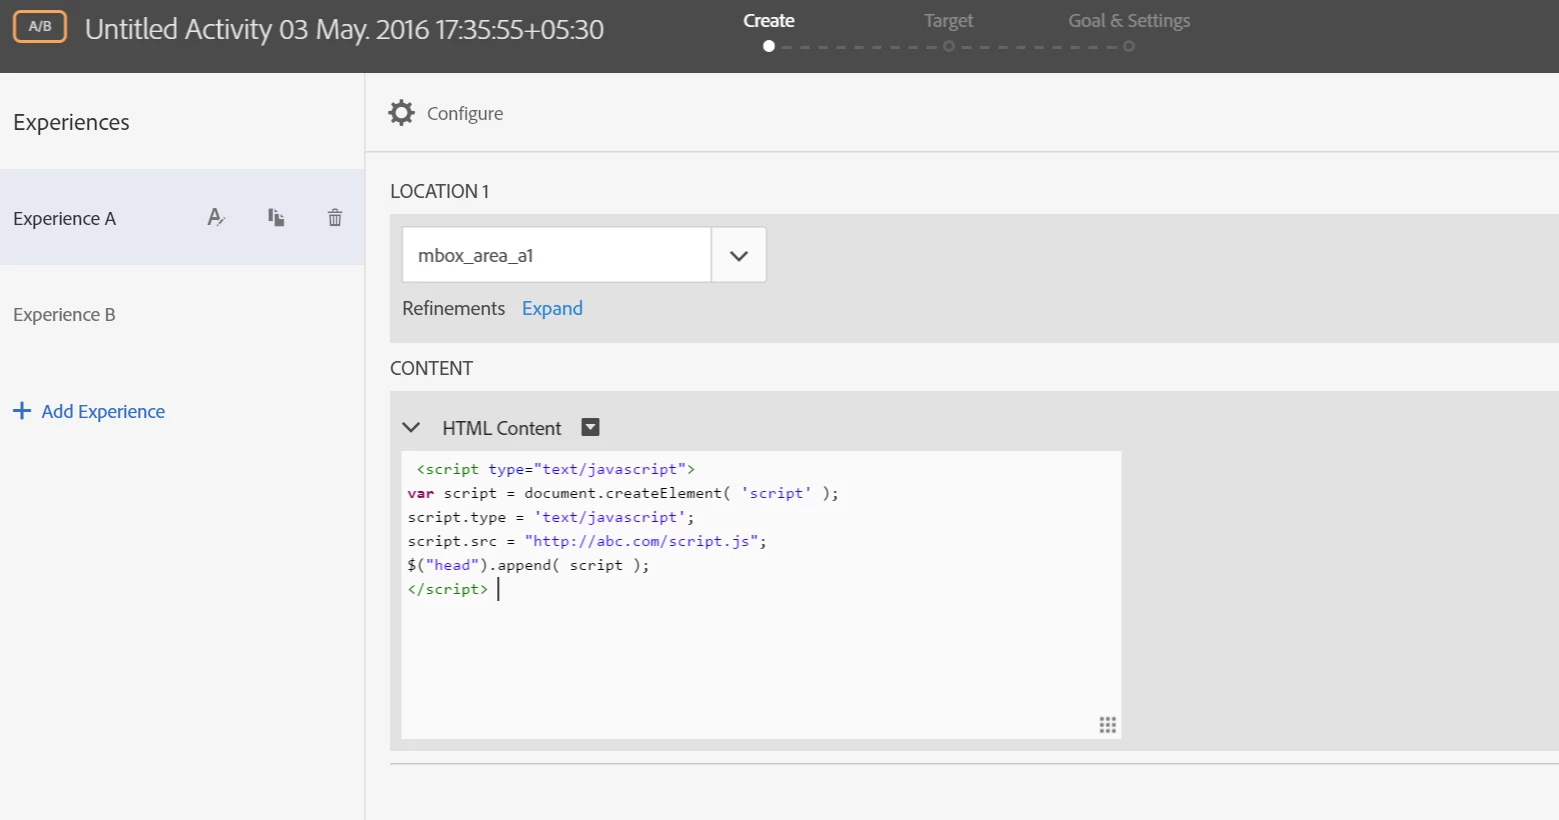Click the Configure label

click(465, 113)
